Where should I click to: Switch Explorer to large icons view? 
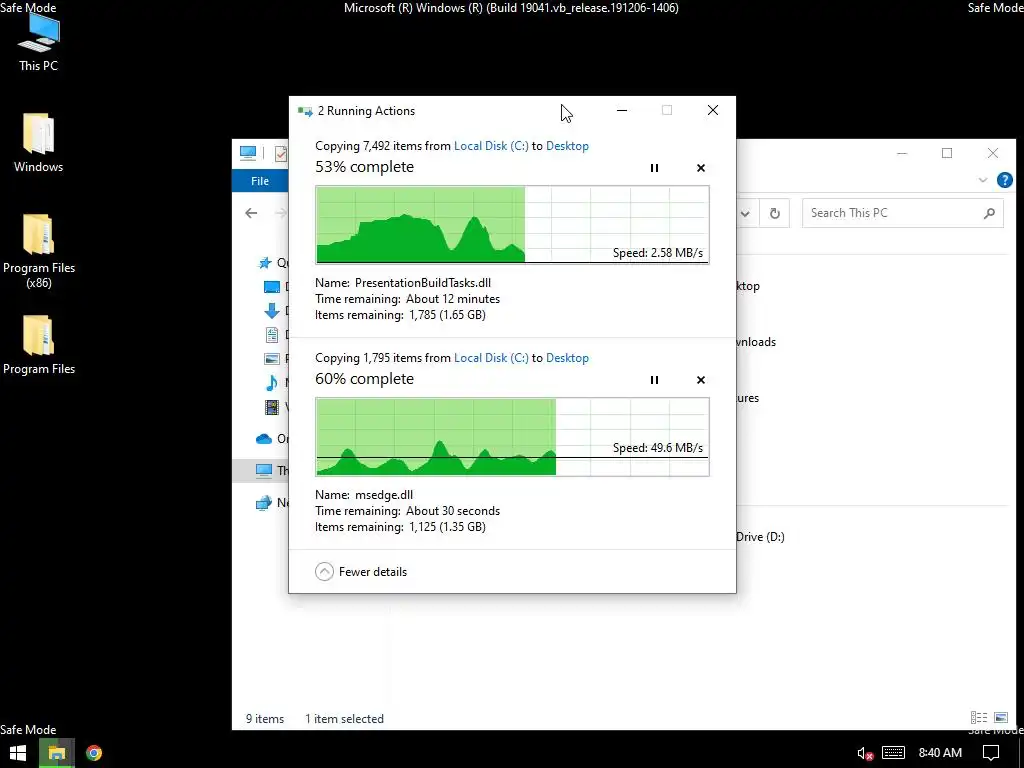[x=1000, y=718]
